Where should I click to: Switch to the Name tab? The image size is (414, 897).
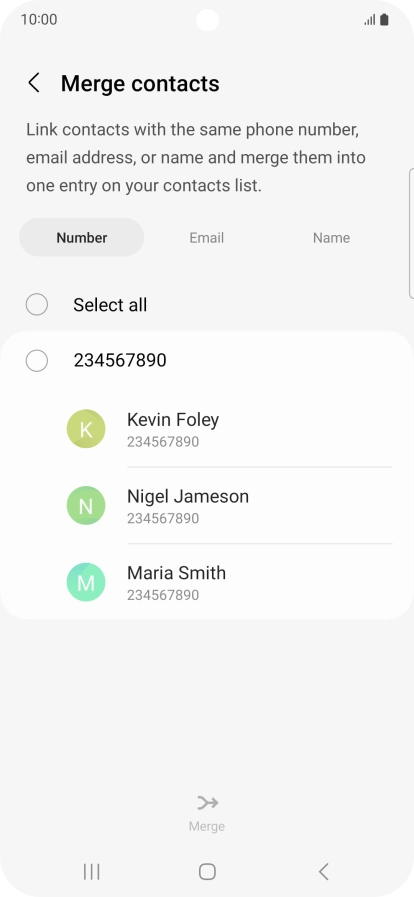[x=331, y=237]
